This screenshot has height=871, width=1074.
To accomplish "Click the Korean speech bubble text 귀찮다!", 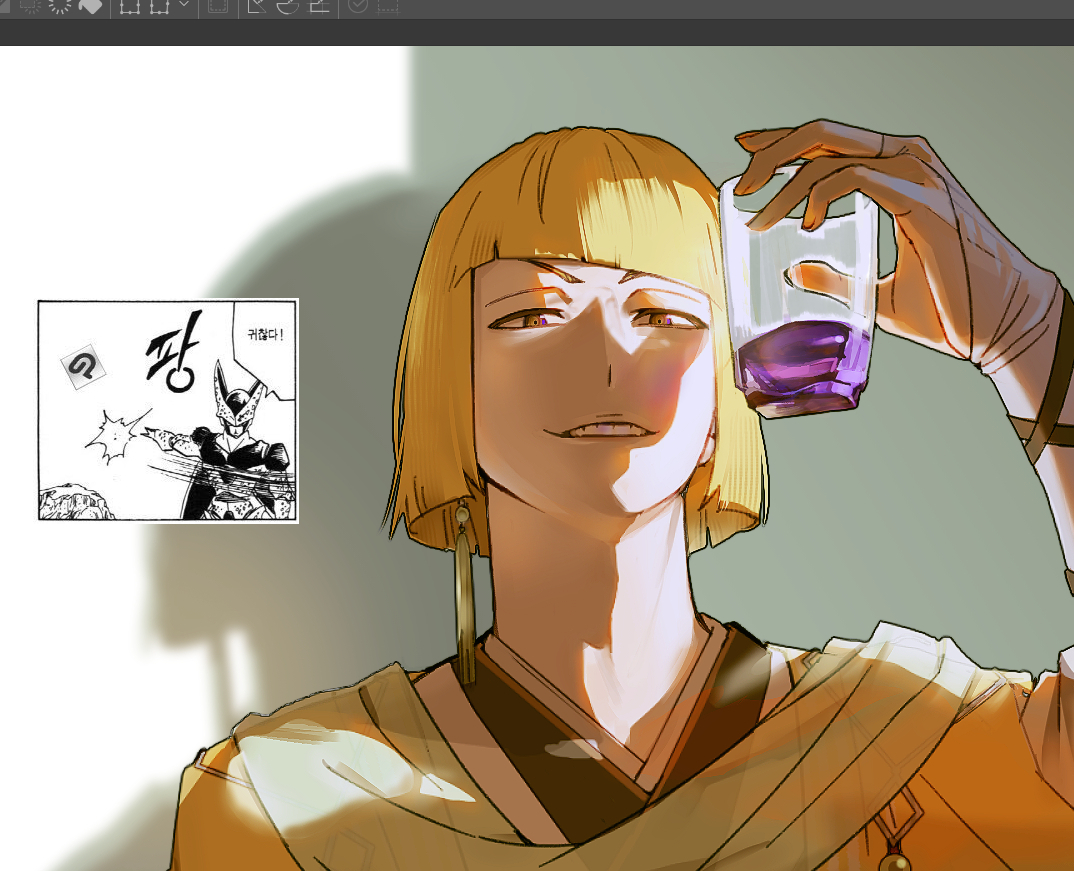I will tap(264, 334).
